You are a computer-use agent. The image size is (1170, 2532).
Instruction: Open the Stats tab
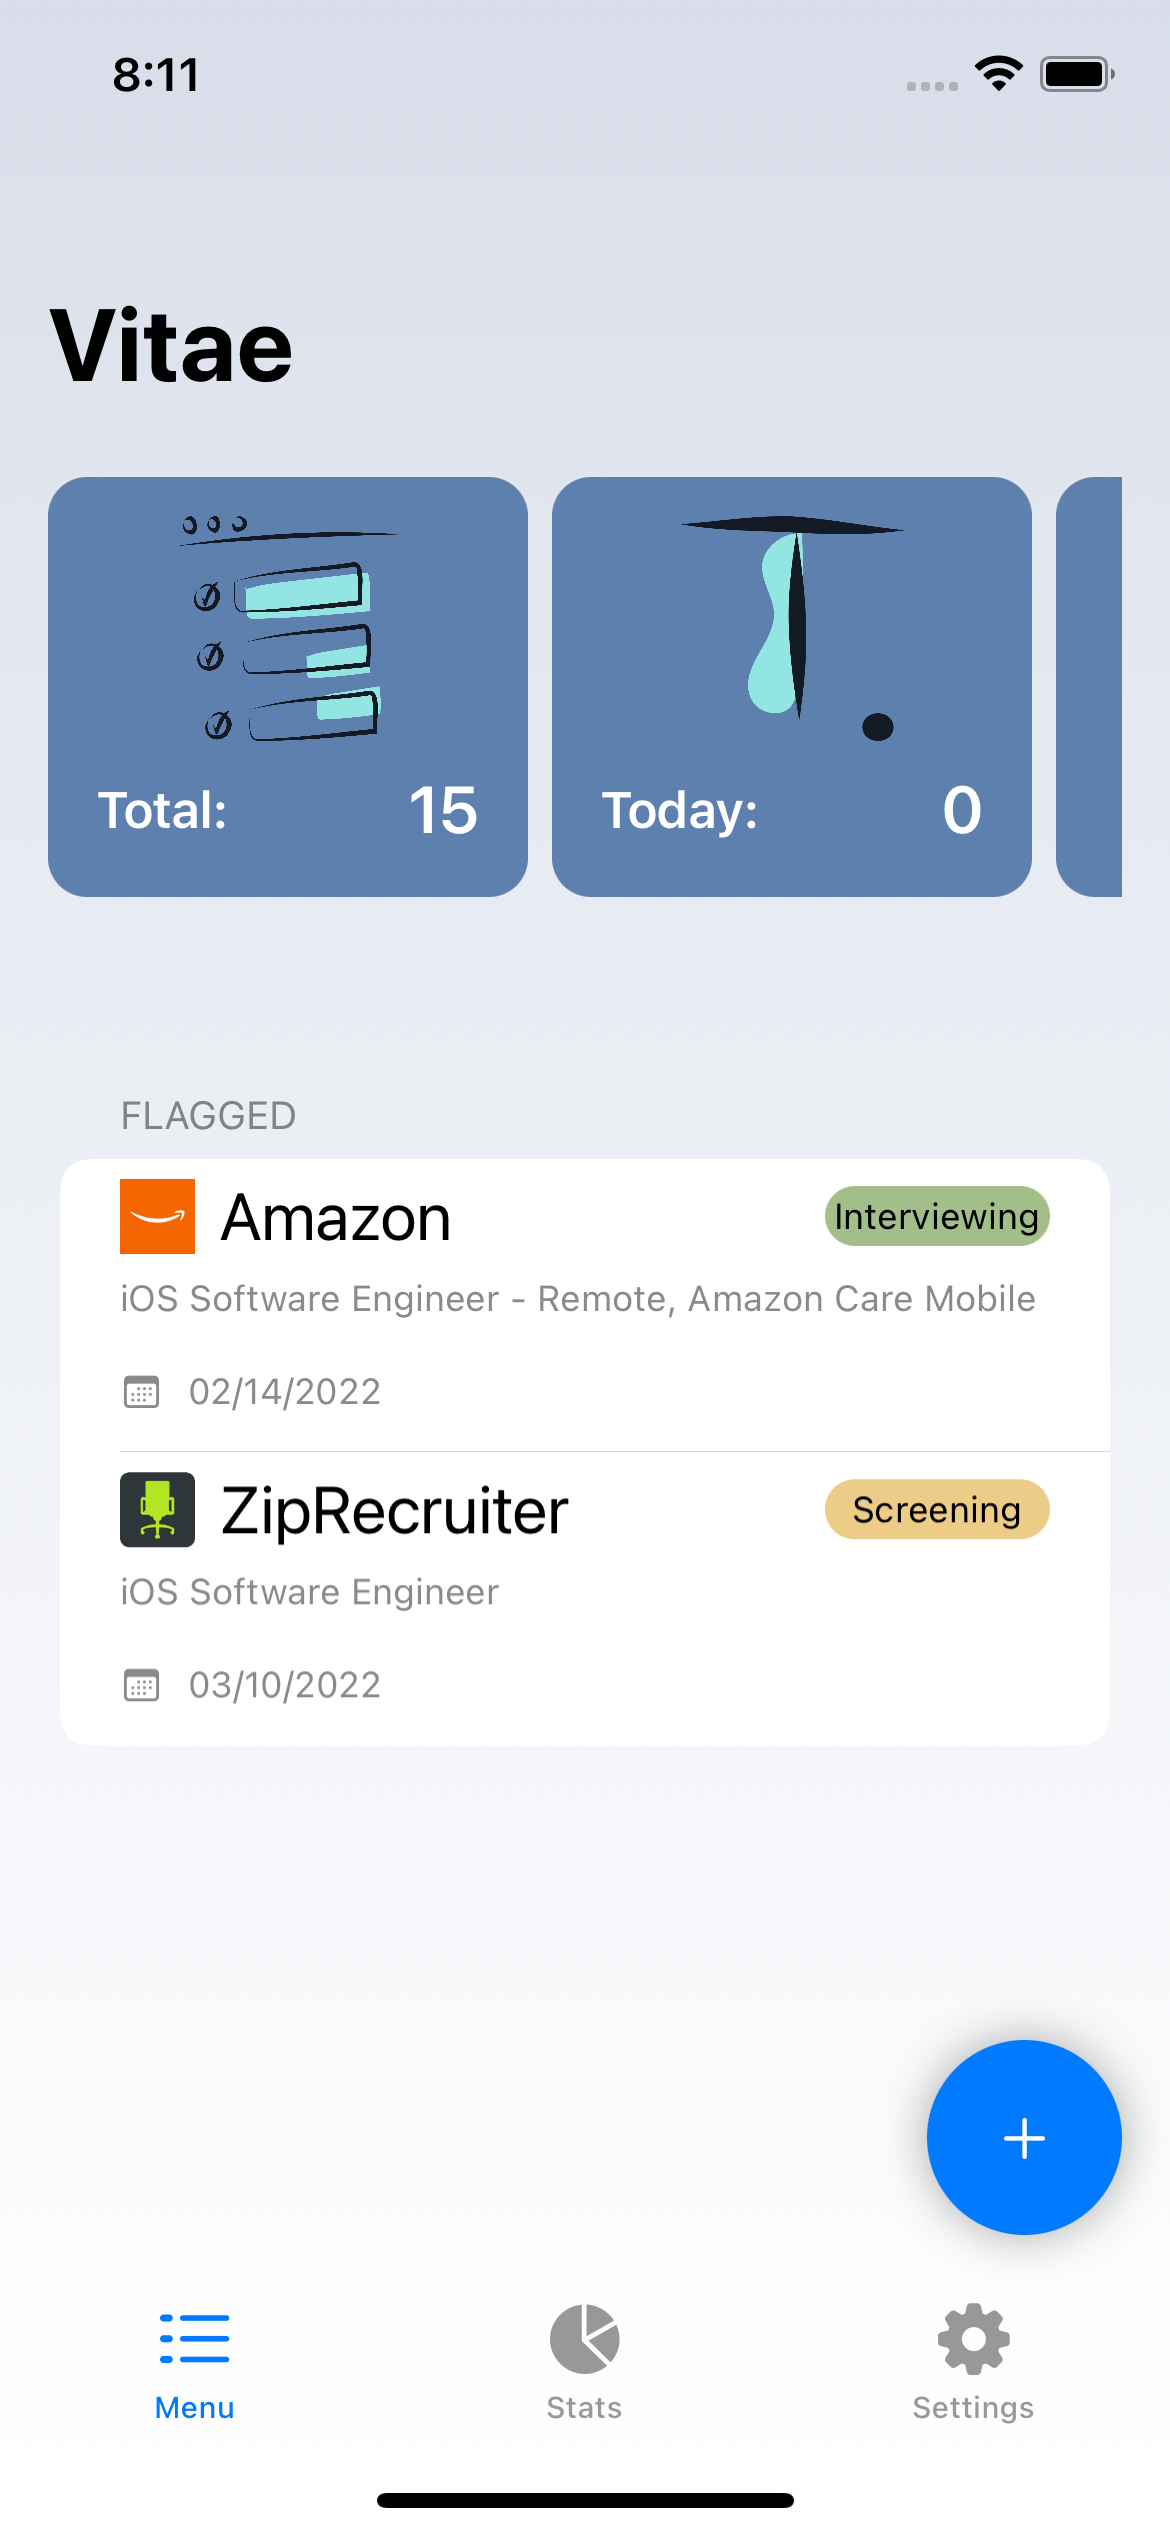(584, 2364)
